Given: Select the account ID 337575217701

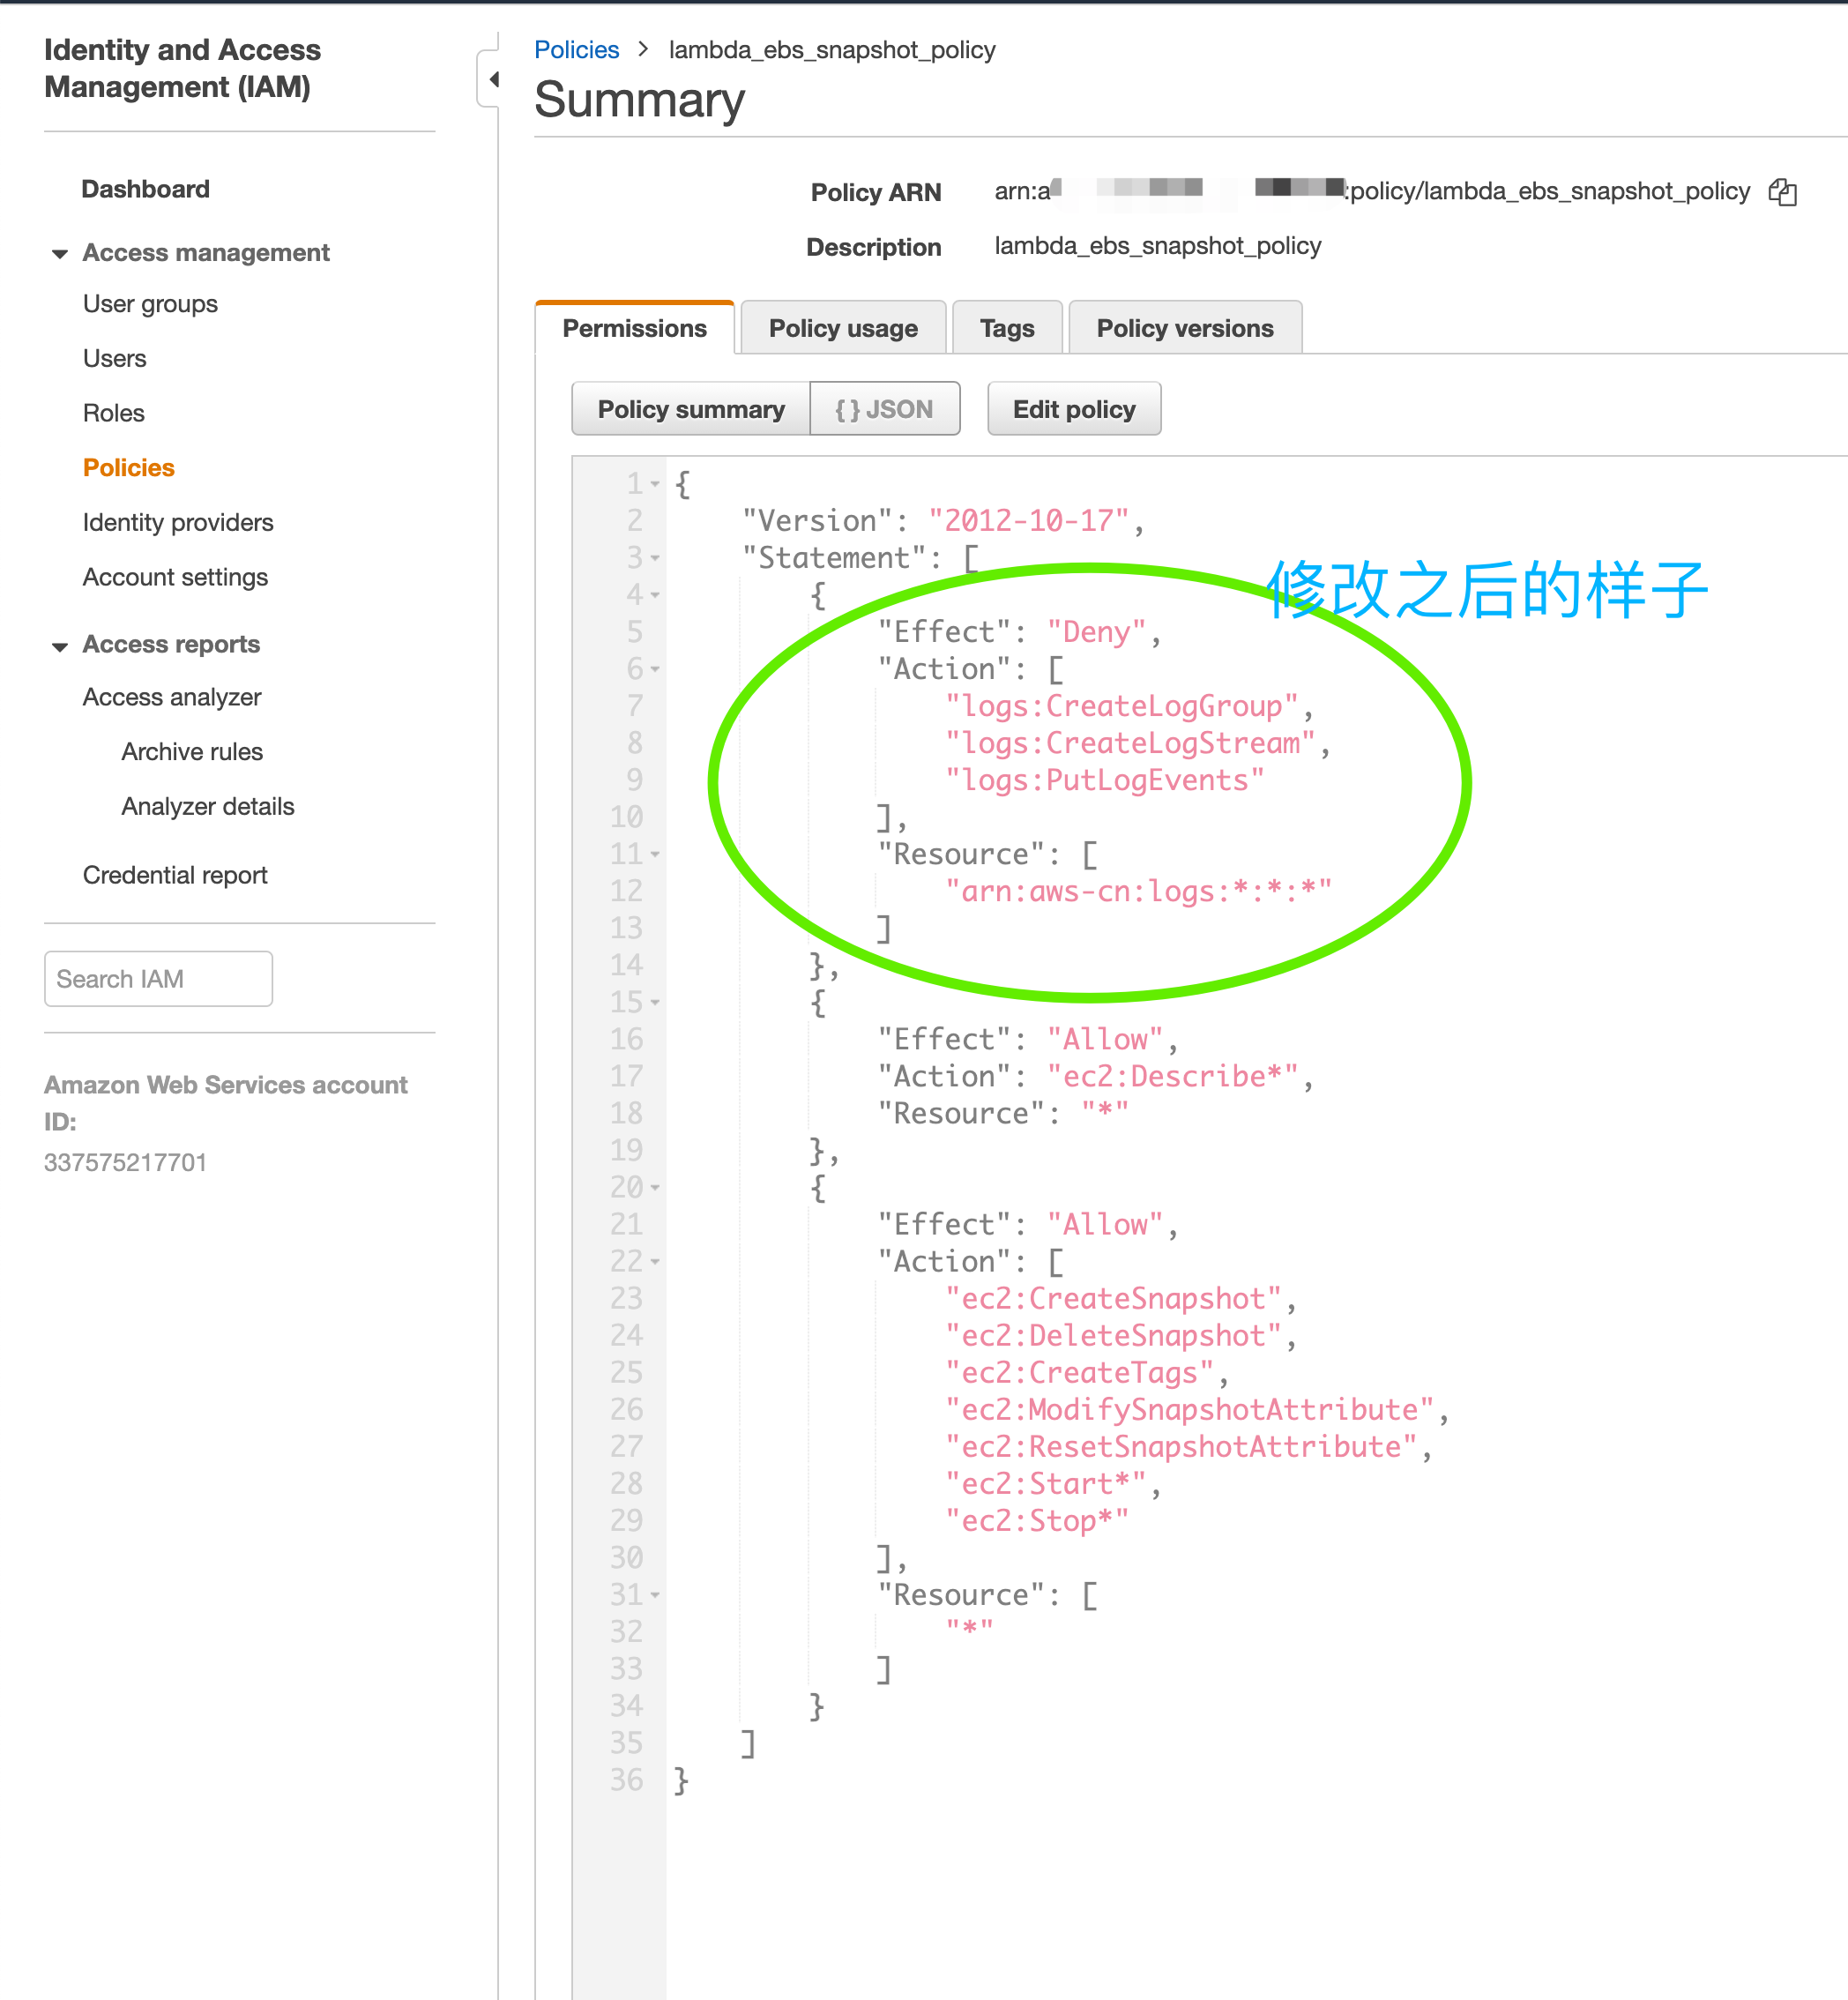Looking at the screenshot, I should [125, 1163].
